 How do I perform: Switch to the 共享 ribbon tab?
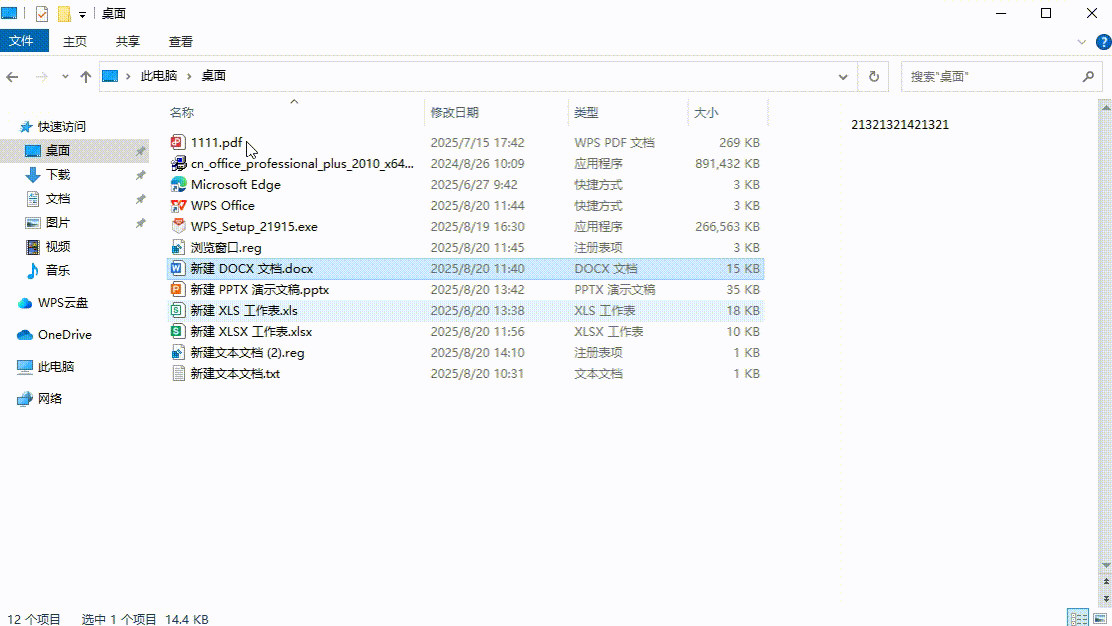pos(128,42)
